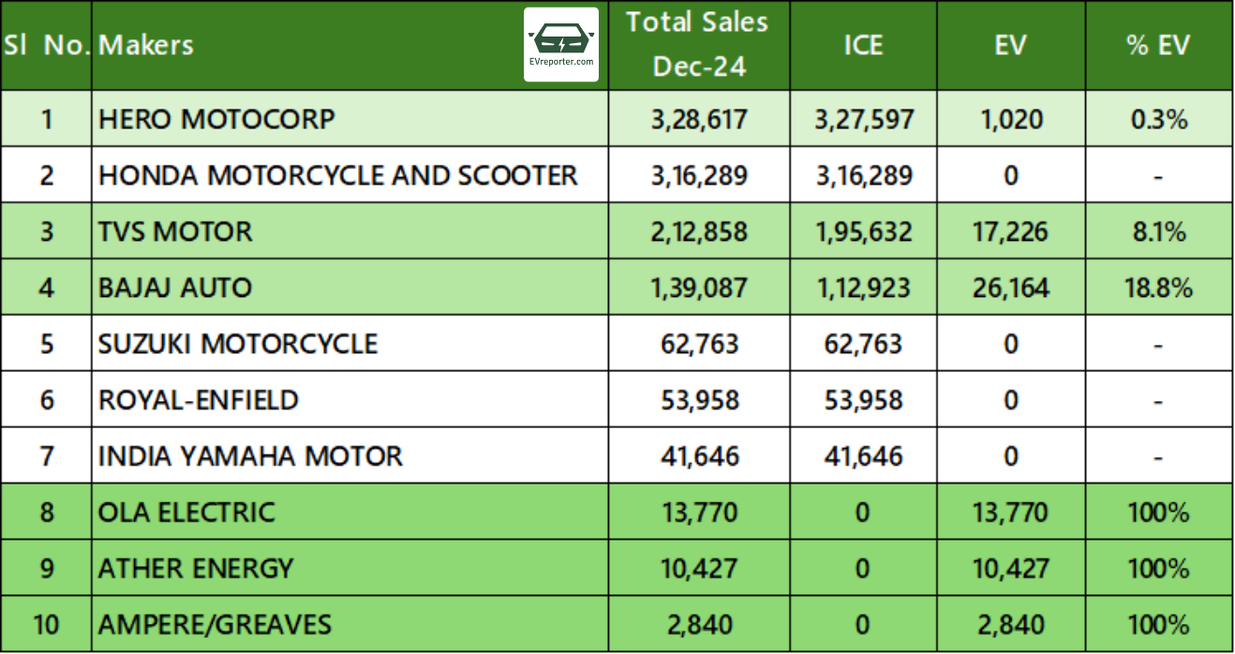Image resolution: width=1235 pixels, height=654 pixels.
Task: Select Ola Electric's 100% EV share
Action: click(1158, 512)
